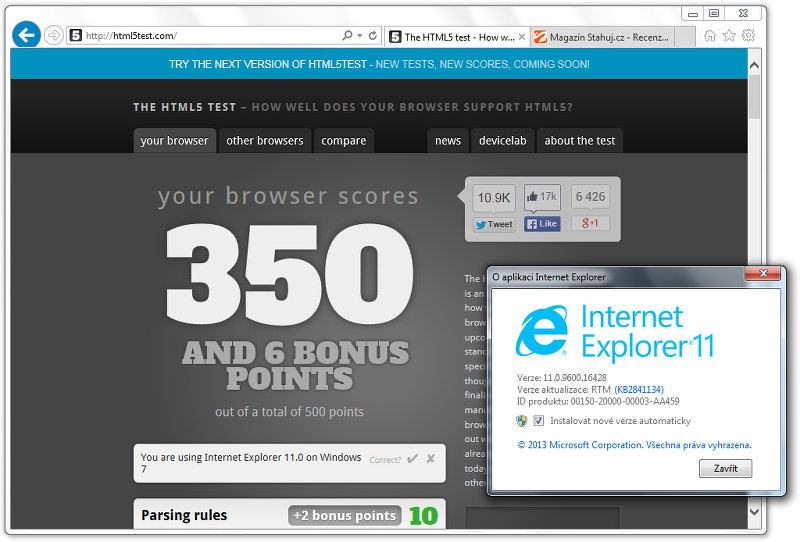Click the page vertical scrollbar thumb
This screenshot has height=542, width=800.
point(754,97)
